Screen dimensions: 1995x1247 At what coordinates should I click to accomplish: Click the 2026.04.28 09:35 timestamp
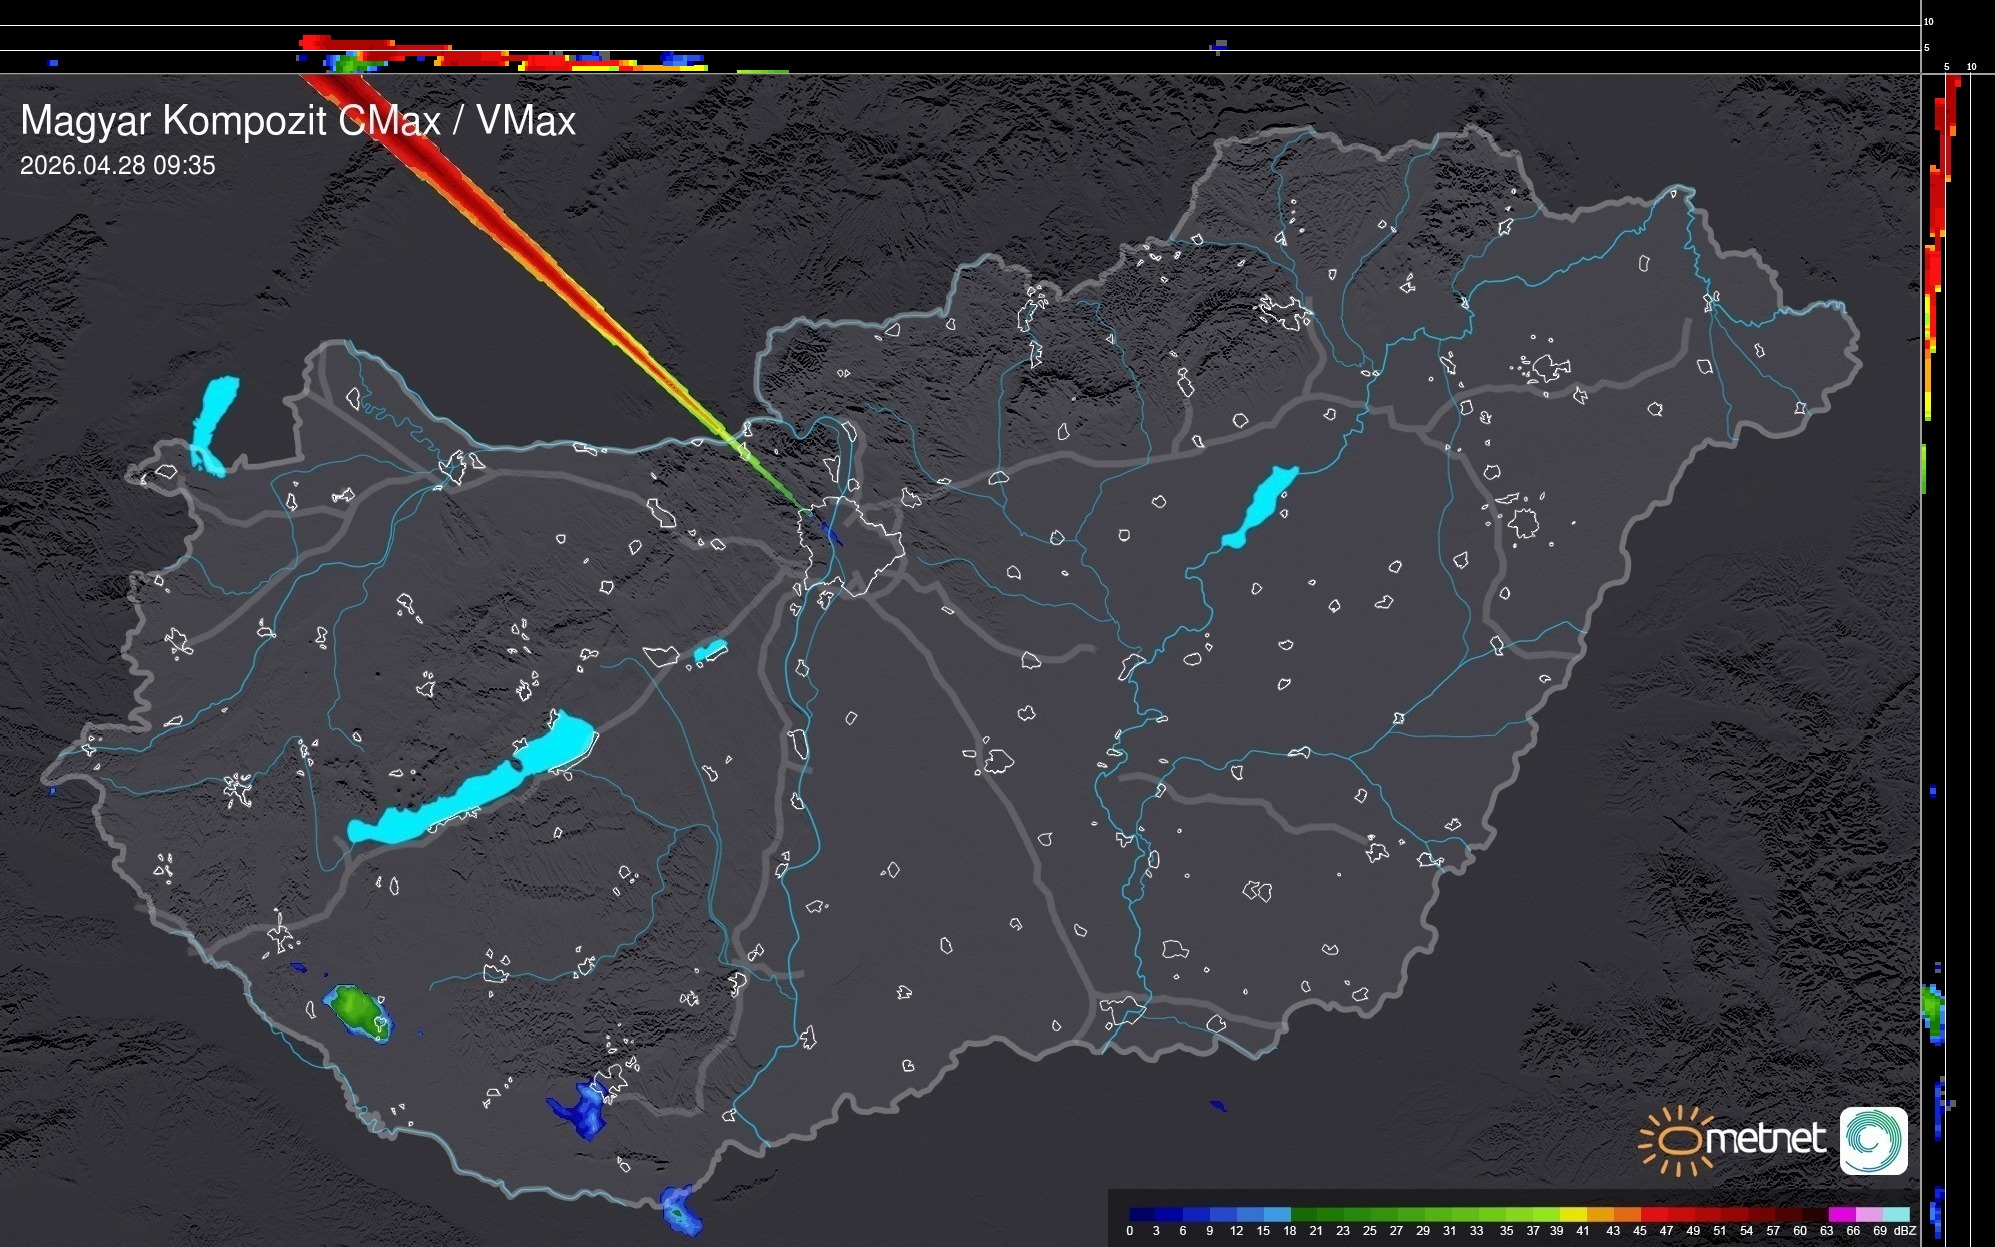coord(117,165)
